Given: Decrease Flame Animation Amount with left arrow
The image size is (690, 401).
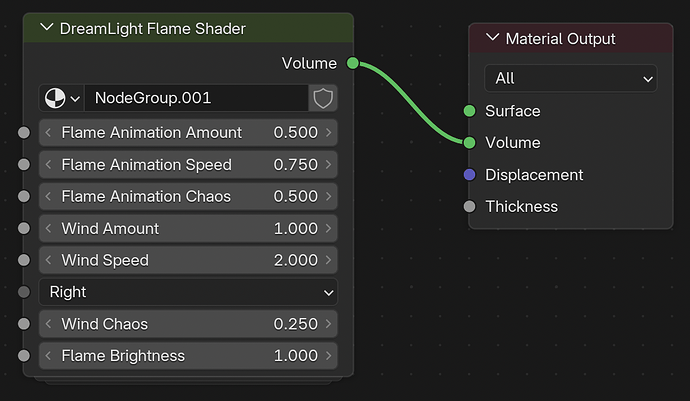Looking at the screenshot, I should [48, 132].
